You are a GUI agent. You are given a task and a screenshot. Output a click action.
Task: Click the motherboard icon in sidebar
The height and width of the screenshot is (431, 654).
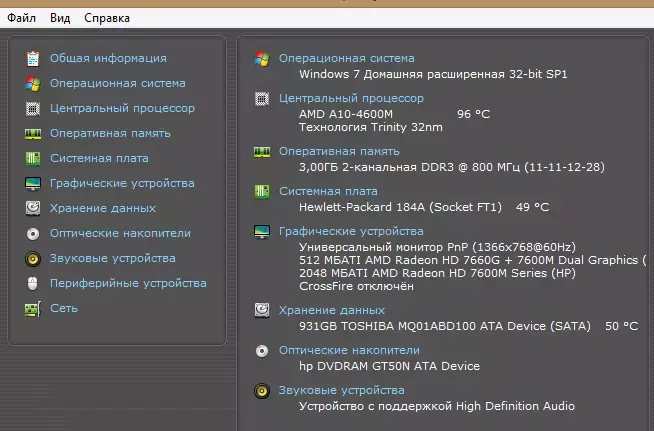click(x=33, y=159)
